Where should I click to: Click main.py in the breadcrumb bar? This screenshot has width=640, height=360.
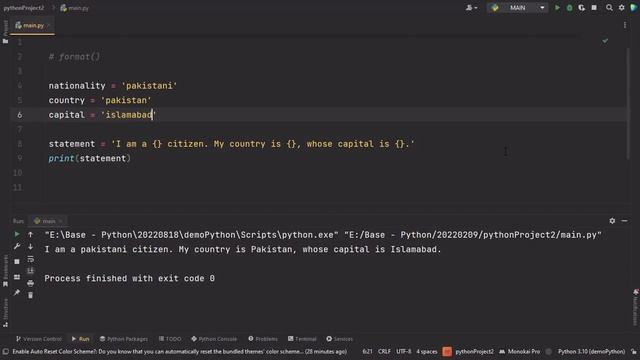pos(75,8)
